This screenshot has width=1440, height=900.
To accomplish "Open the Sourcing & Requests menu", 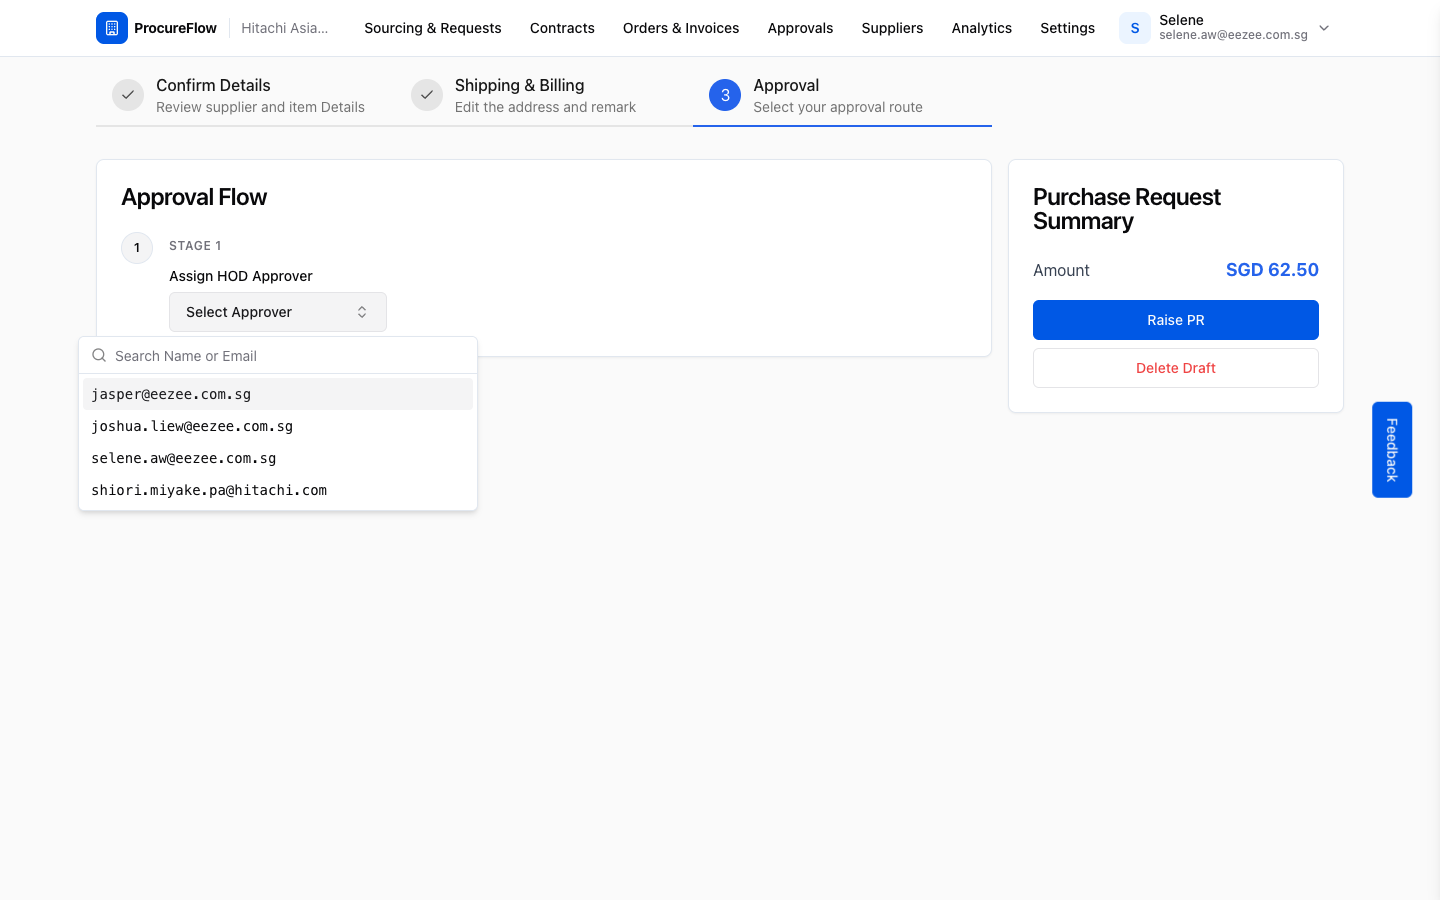I will 433,28.
